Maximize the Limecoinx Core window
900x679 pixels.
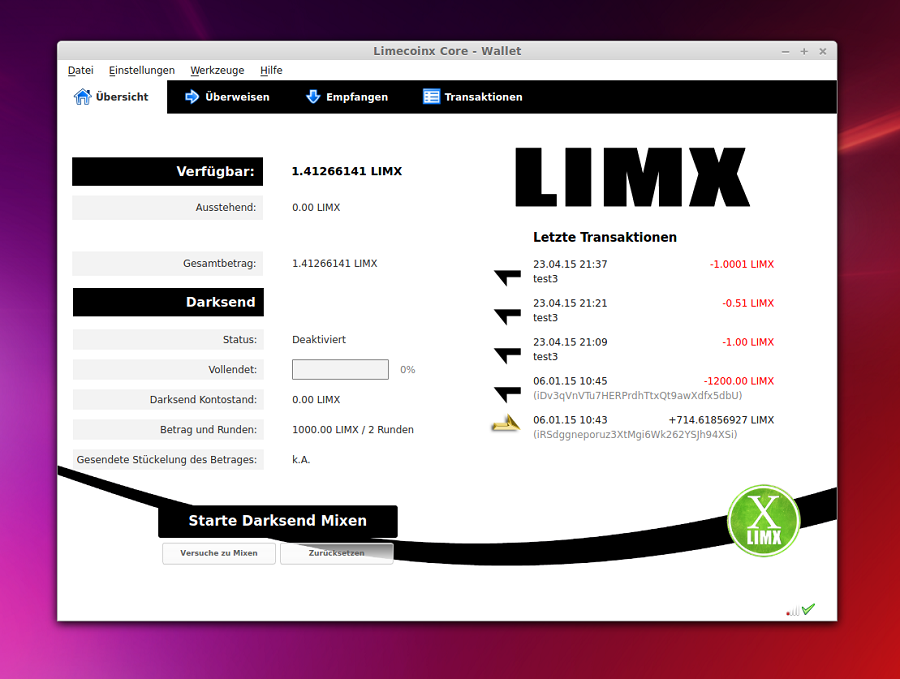click(x=804, y=52)
